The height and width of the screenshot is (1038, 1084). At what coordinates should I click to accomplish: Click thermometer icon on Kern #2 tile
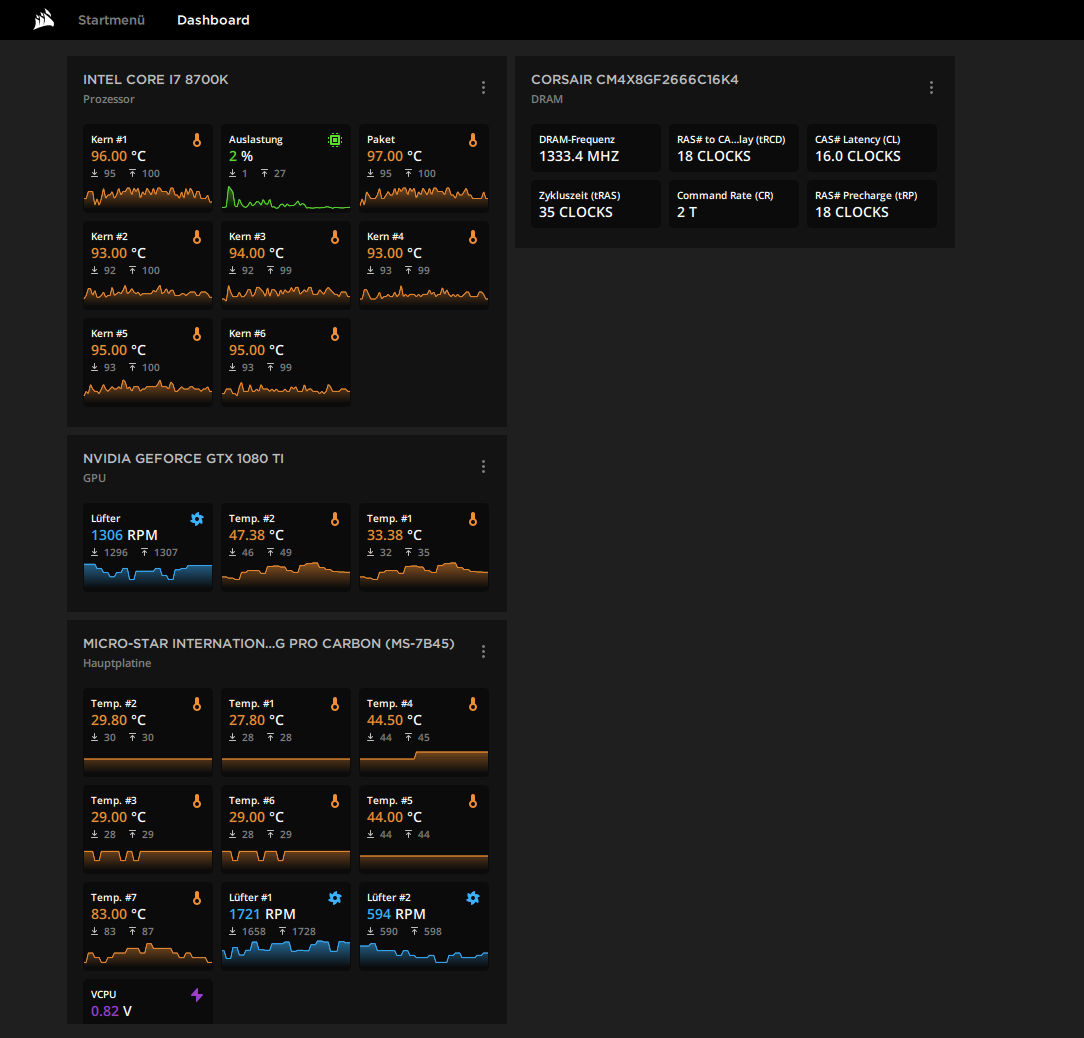(197, 237)
